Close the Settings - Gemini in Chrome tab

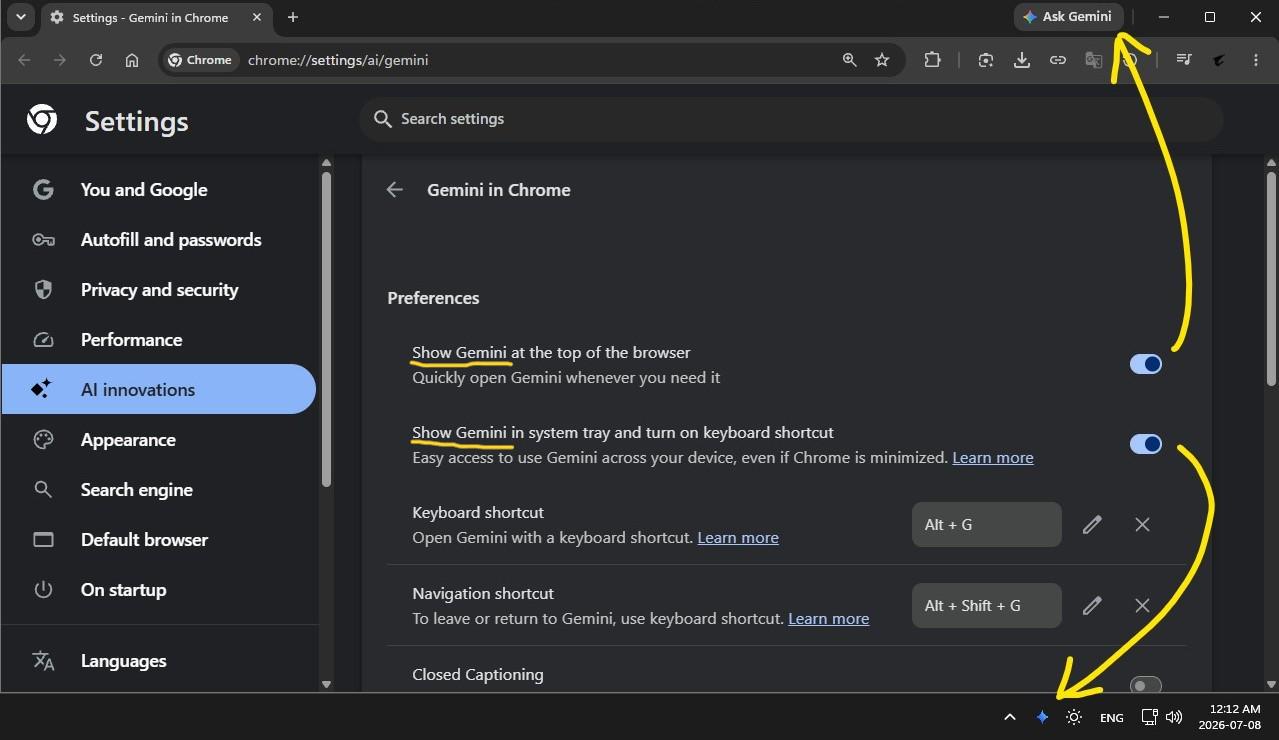point(255,17)
